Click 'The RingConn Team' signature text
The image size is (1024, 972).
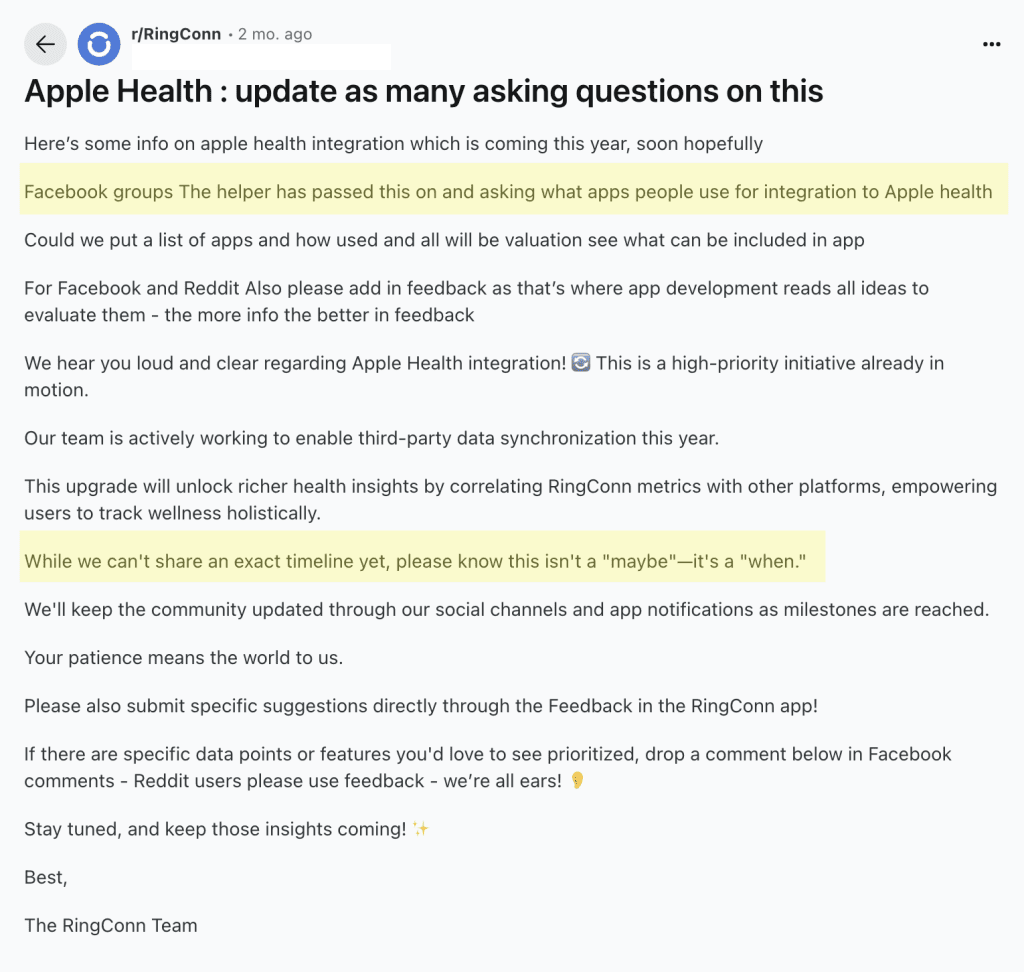click(110, 925)
